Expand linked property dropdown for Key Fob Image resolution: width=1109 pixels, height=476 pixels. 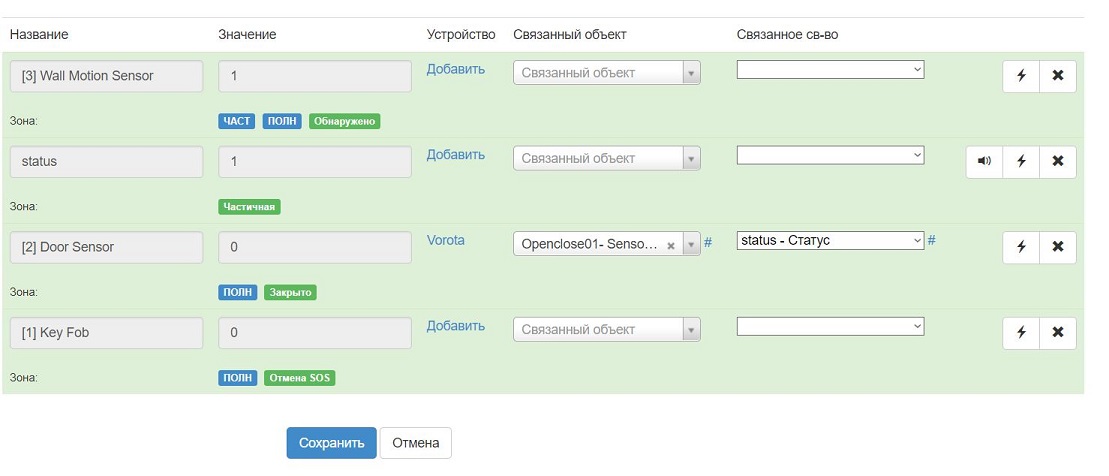click(x=830, y=327)
